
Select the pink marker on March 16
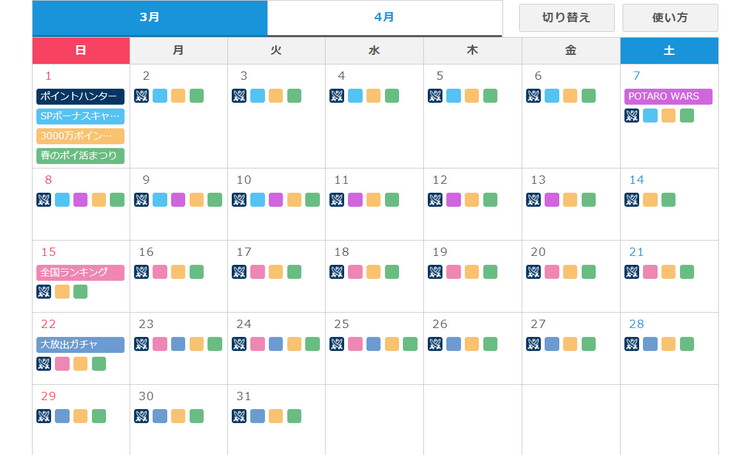pos(160,272)
